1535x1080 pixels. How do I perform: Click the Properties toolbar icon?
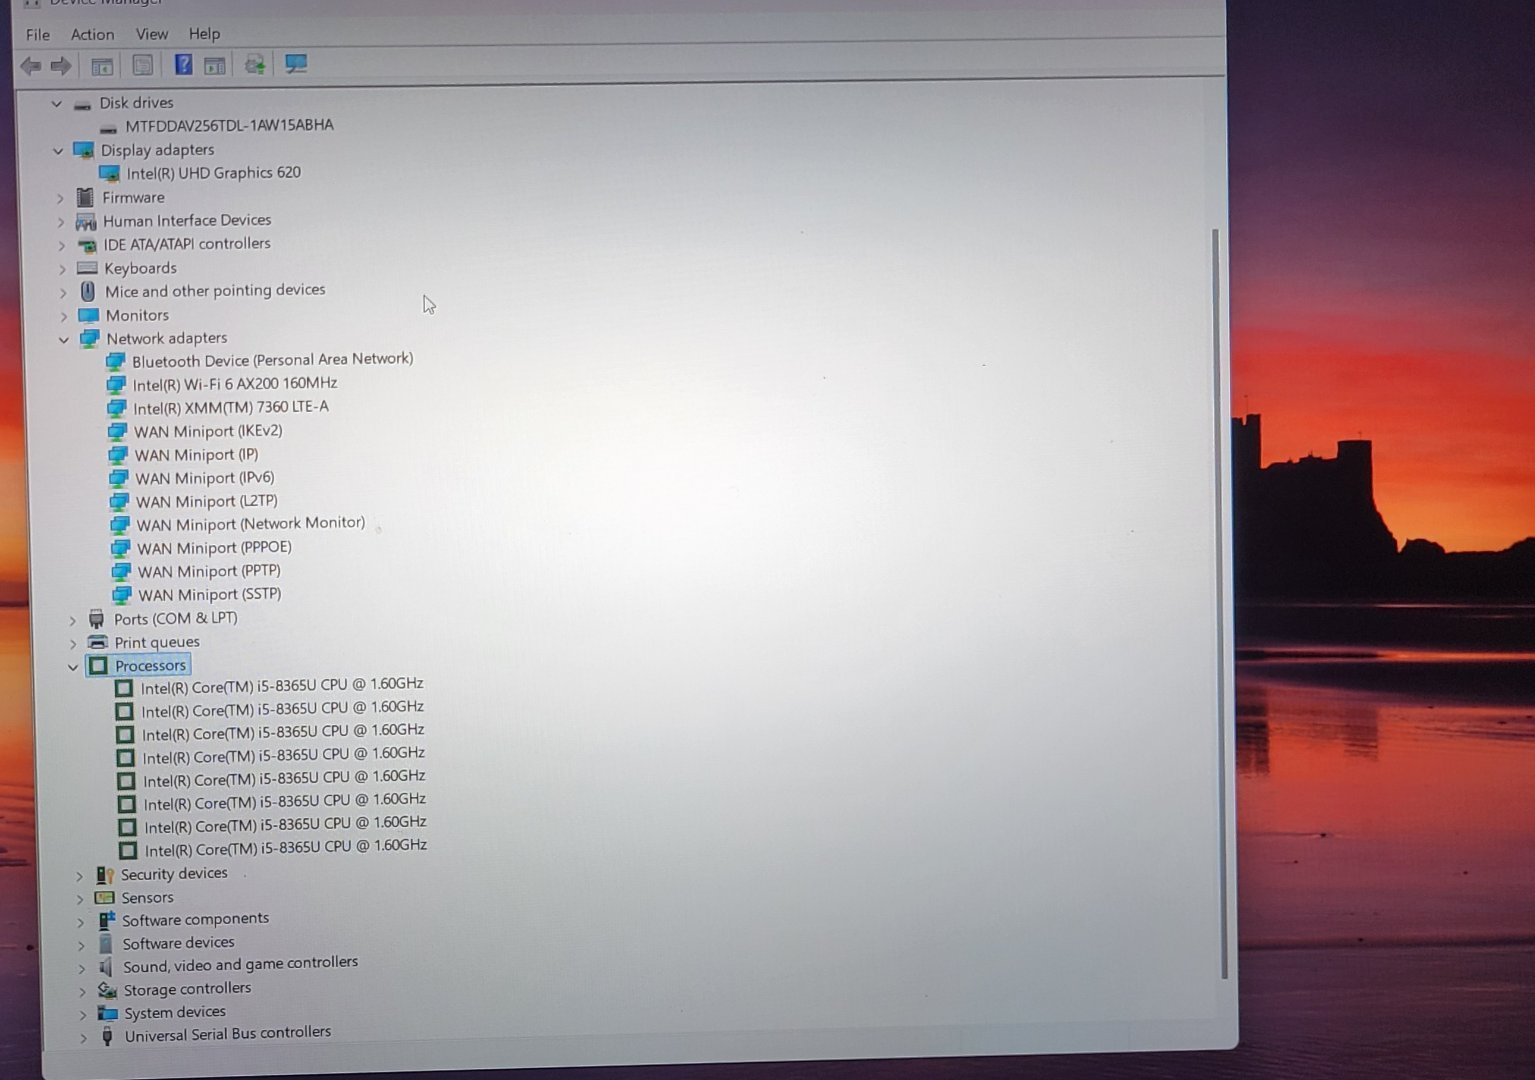point(143,66)
